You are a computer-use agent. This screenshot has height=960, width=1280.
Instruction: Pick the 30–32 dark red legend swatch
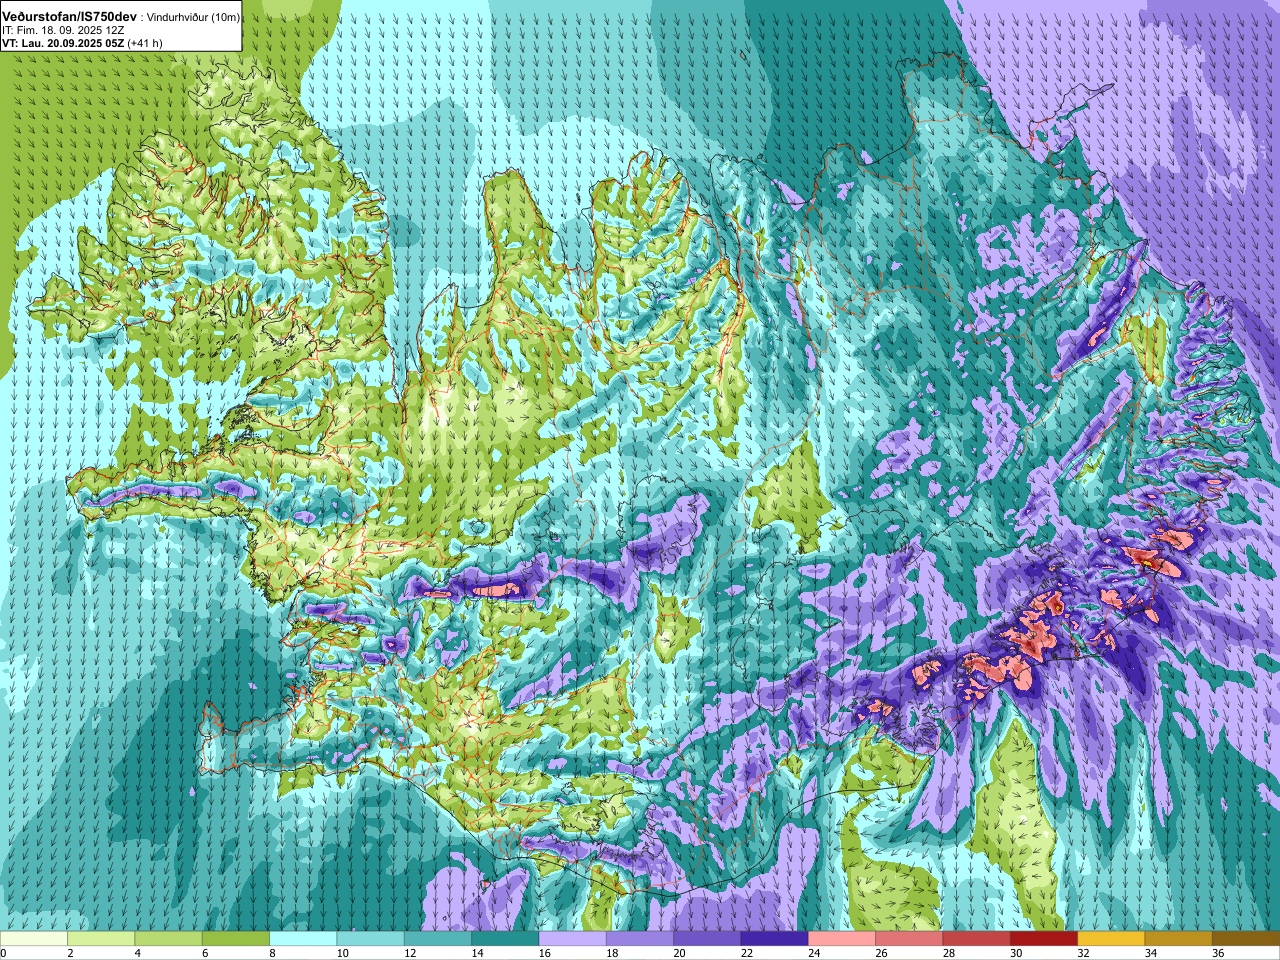click(1044, 939)
